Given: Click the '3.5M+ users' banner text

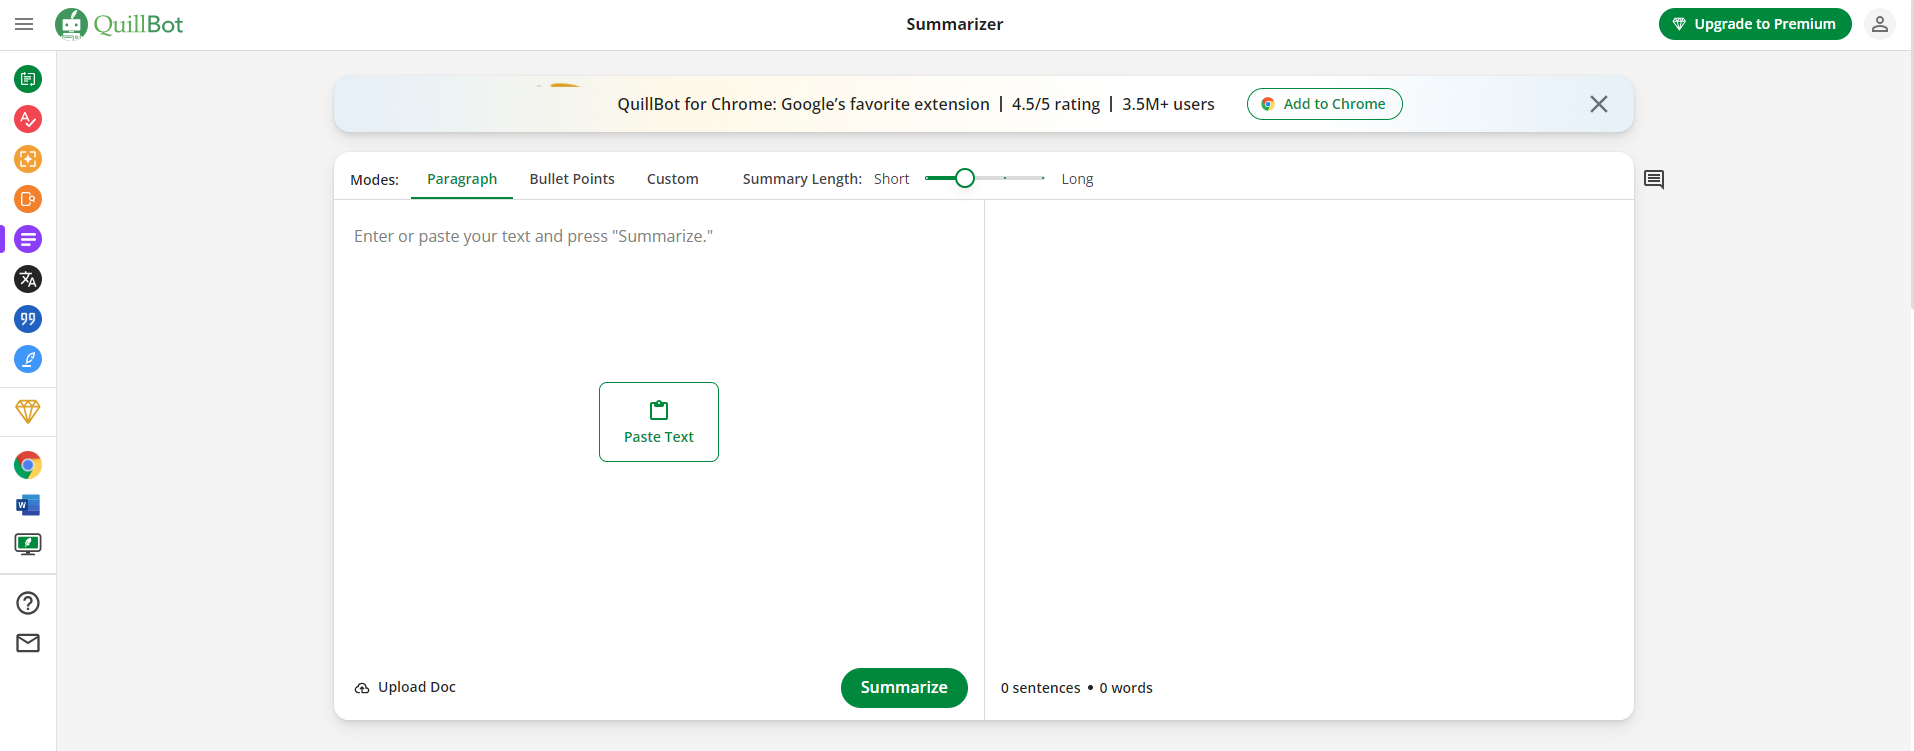Looking at the screenshot, I should (1168, 104).
